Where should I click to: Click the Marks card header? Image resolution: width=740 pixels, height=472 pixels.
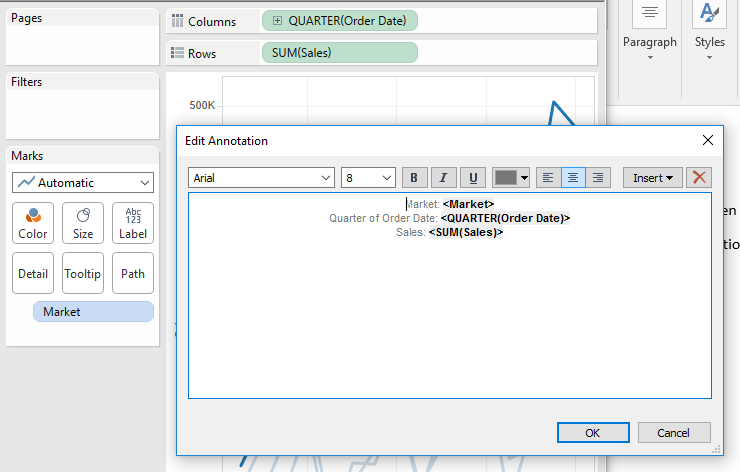click(27, 156)
